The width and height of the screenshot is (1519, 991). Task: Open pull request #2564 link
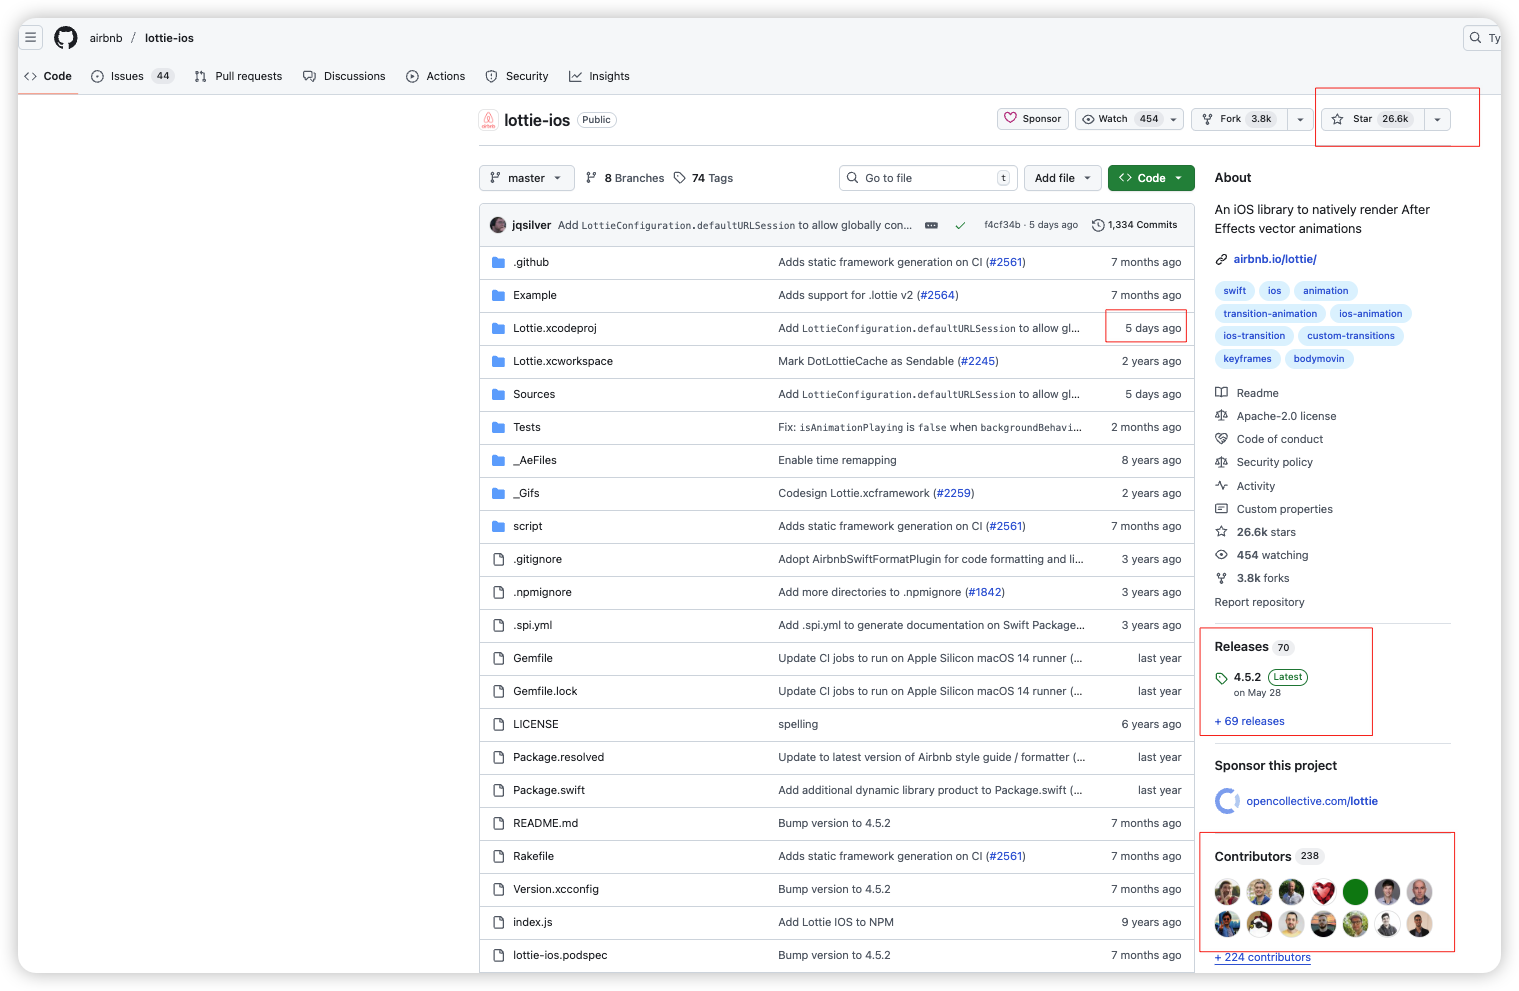937,295
